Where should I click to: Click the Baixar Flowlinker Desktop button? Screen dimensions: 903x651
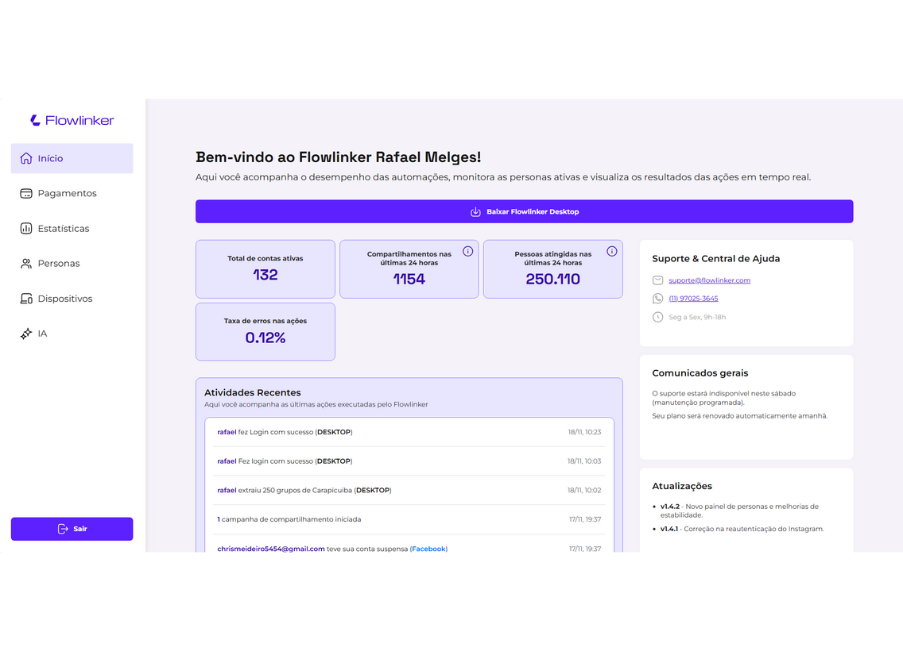524,211
